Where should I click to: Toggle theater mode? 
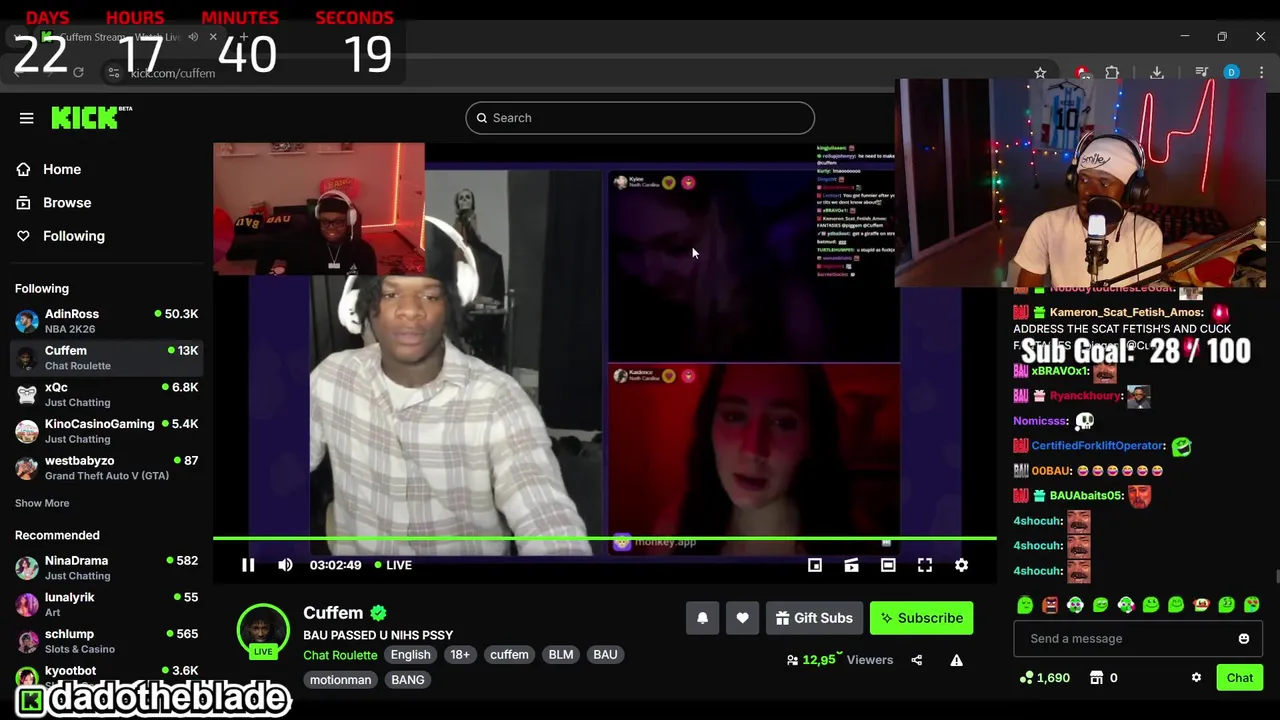click(x=888, y=566)
